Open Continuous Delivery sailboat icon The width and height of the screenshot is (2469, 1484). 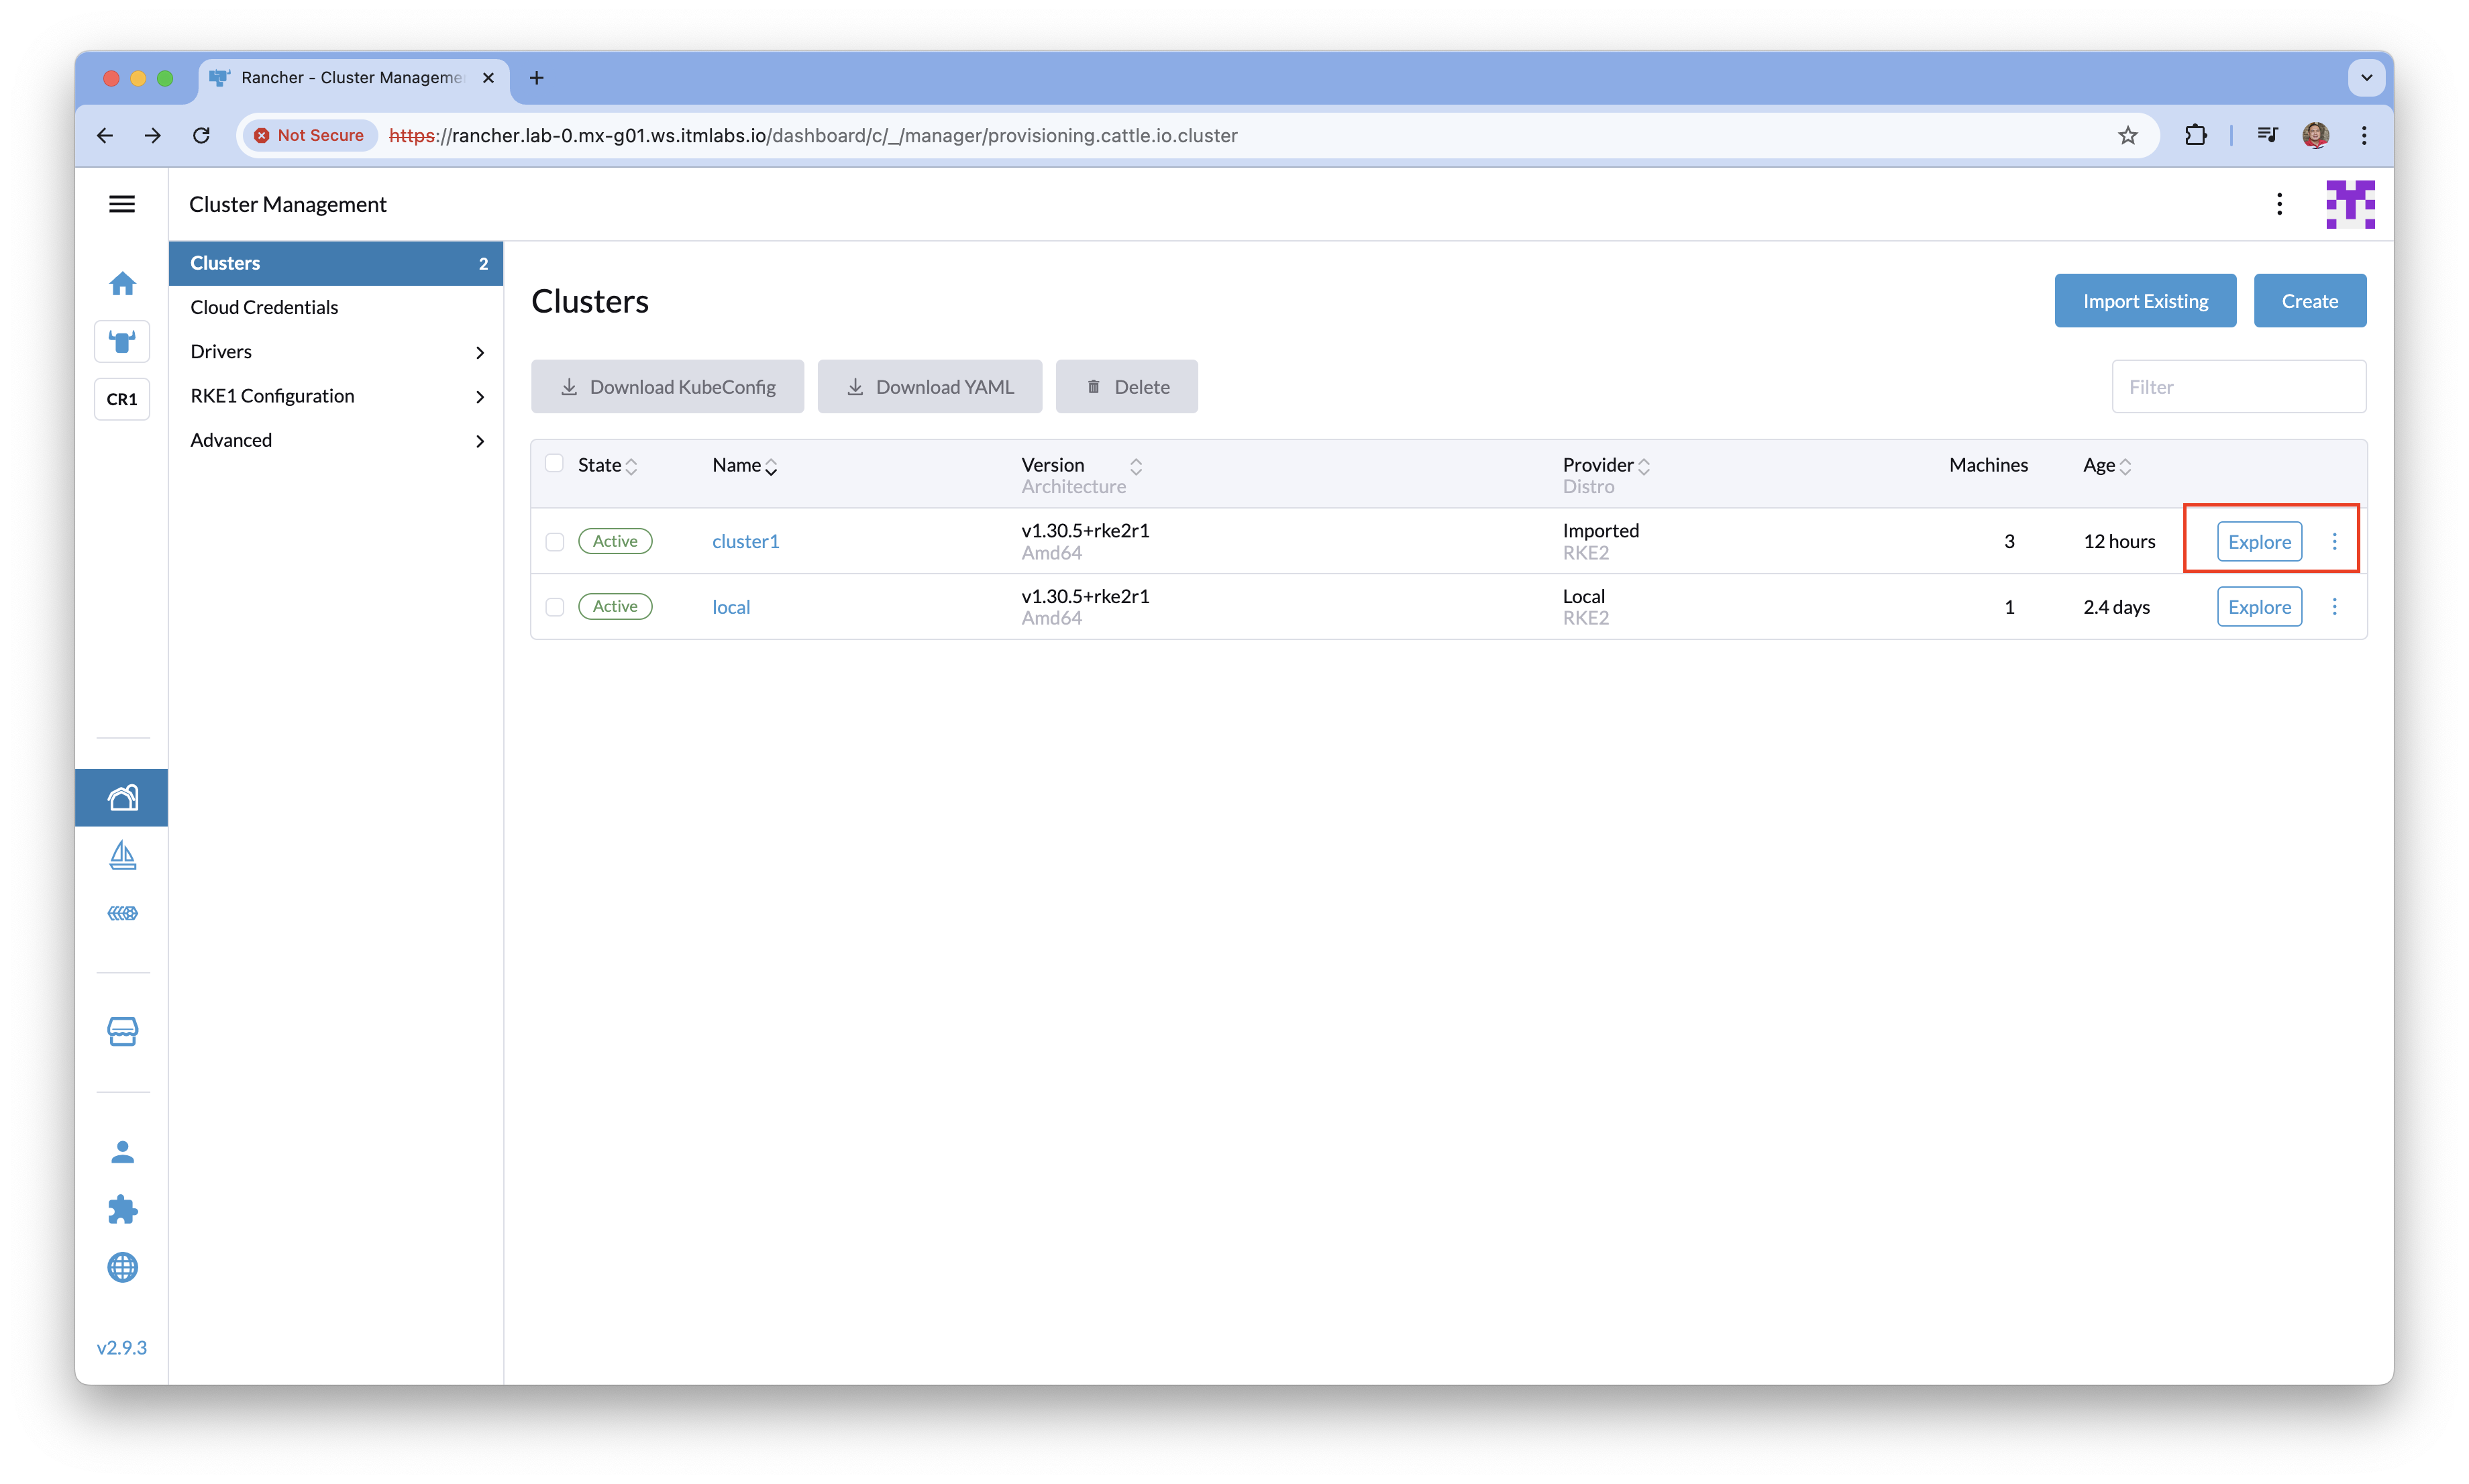pyautogui.click(x=122, y=856)
